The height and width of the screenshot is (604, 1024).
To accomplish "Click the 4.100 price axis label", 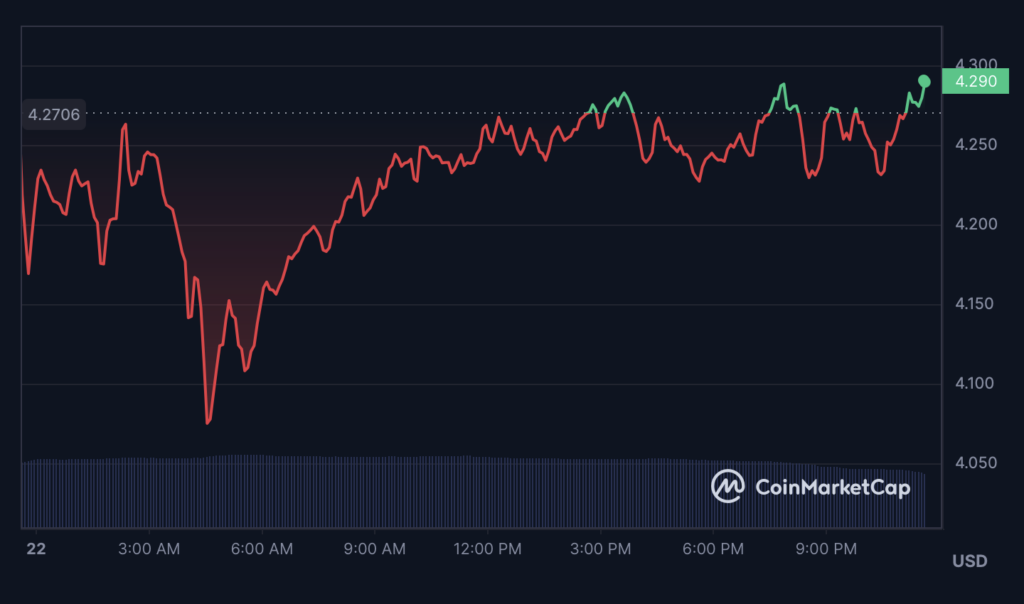I will 976,383.
